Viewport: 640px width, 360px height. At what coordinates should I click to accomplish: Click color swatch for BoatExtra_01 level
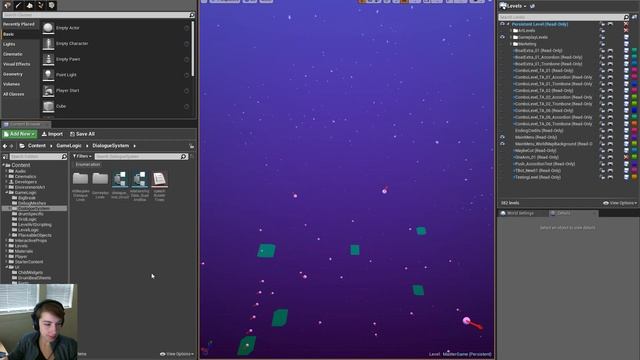coord(634,51)
